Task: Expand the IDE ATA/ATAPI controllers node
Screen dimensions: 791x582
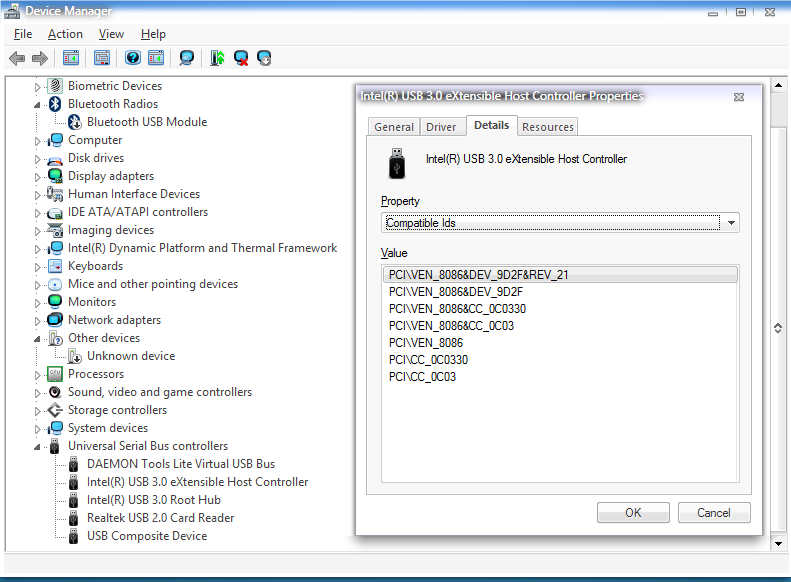Action: [37, 213]
